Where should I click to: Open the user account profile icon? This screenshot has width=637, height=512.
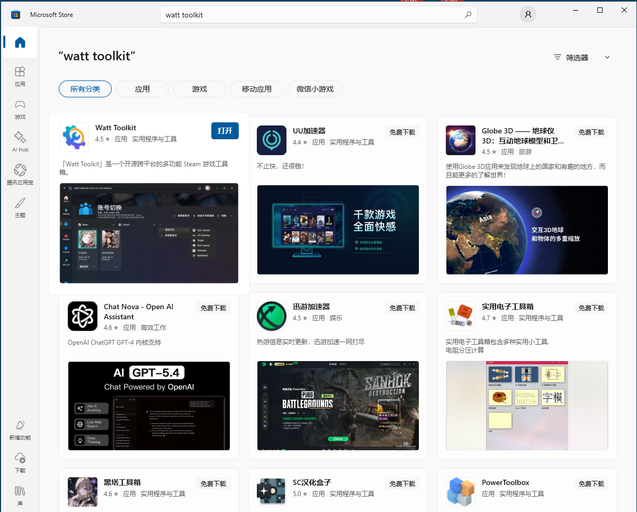[527, 15]
